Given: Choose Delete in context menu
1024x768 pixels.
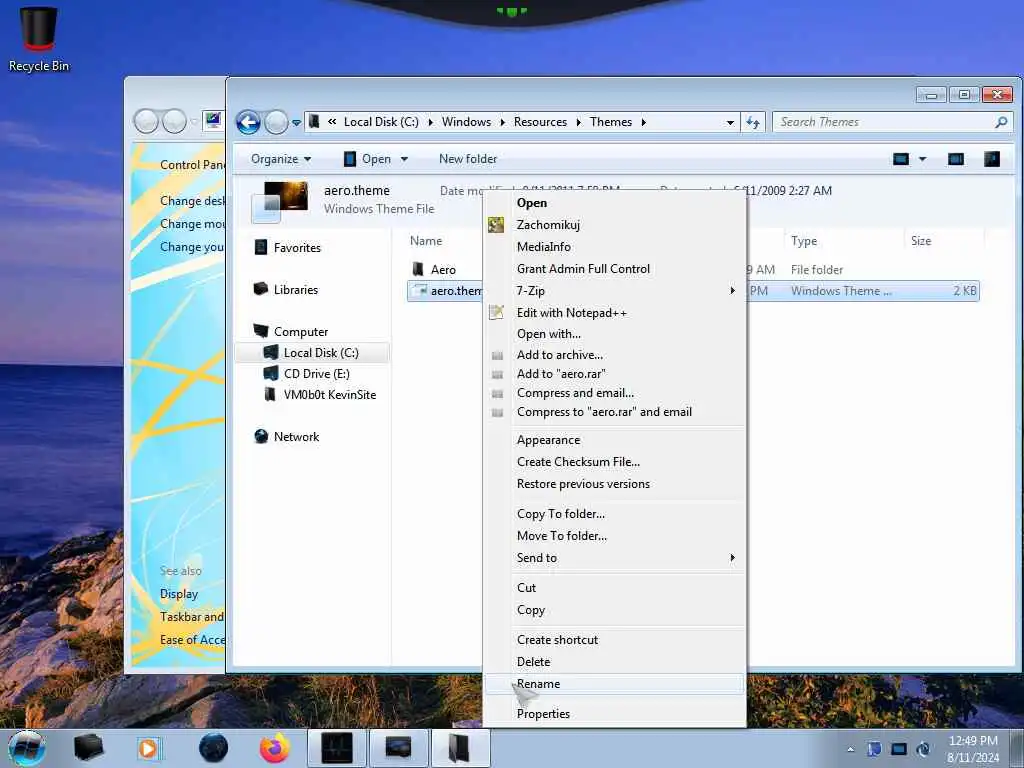Looking at the screenshot, I should pyautogui.click(x=615, y=662).
